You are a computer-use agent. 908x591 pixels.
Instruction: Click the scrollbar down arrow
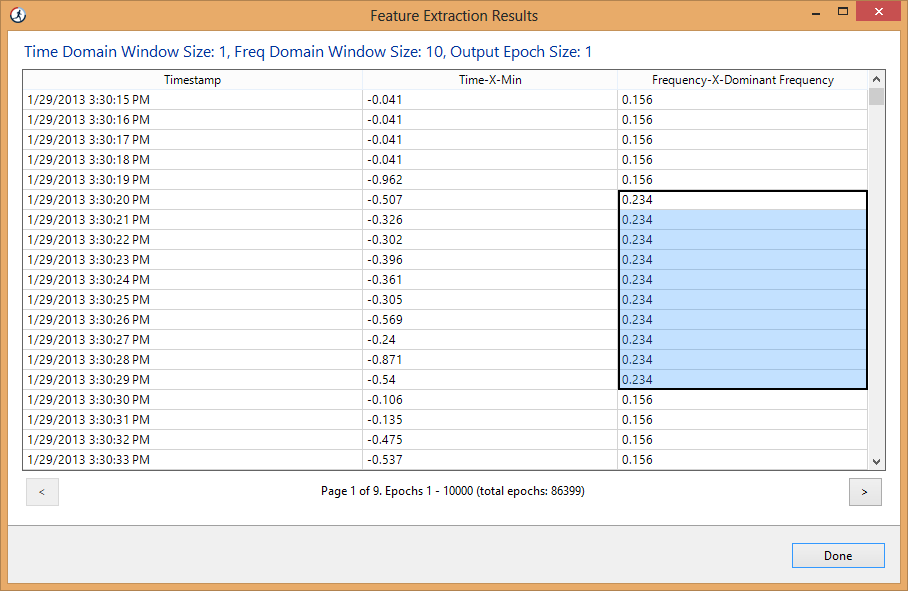(877, 461)
